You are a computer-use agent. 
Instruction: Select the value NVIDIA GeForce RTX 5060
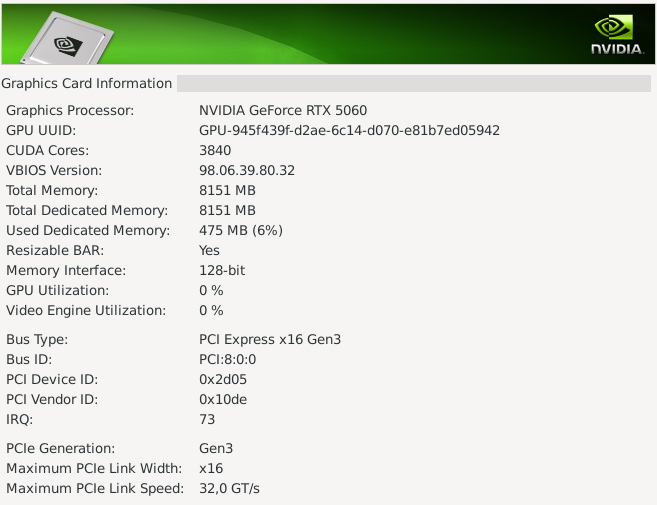click(x=283, y=111)
